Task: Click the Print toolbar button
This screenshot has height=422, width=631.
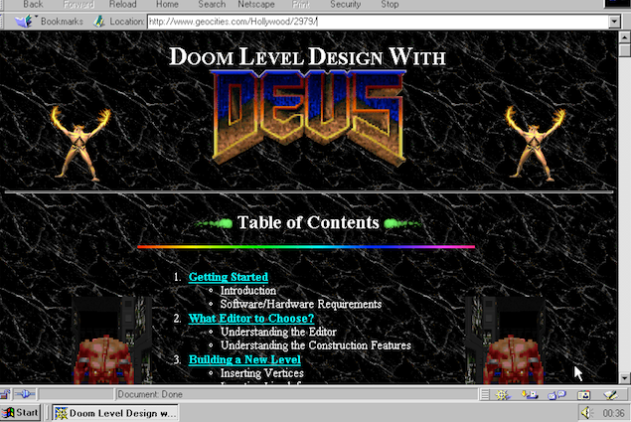Action: (x=301, y=4)
